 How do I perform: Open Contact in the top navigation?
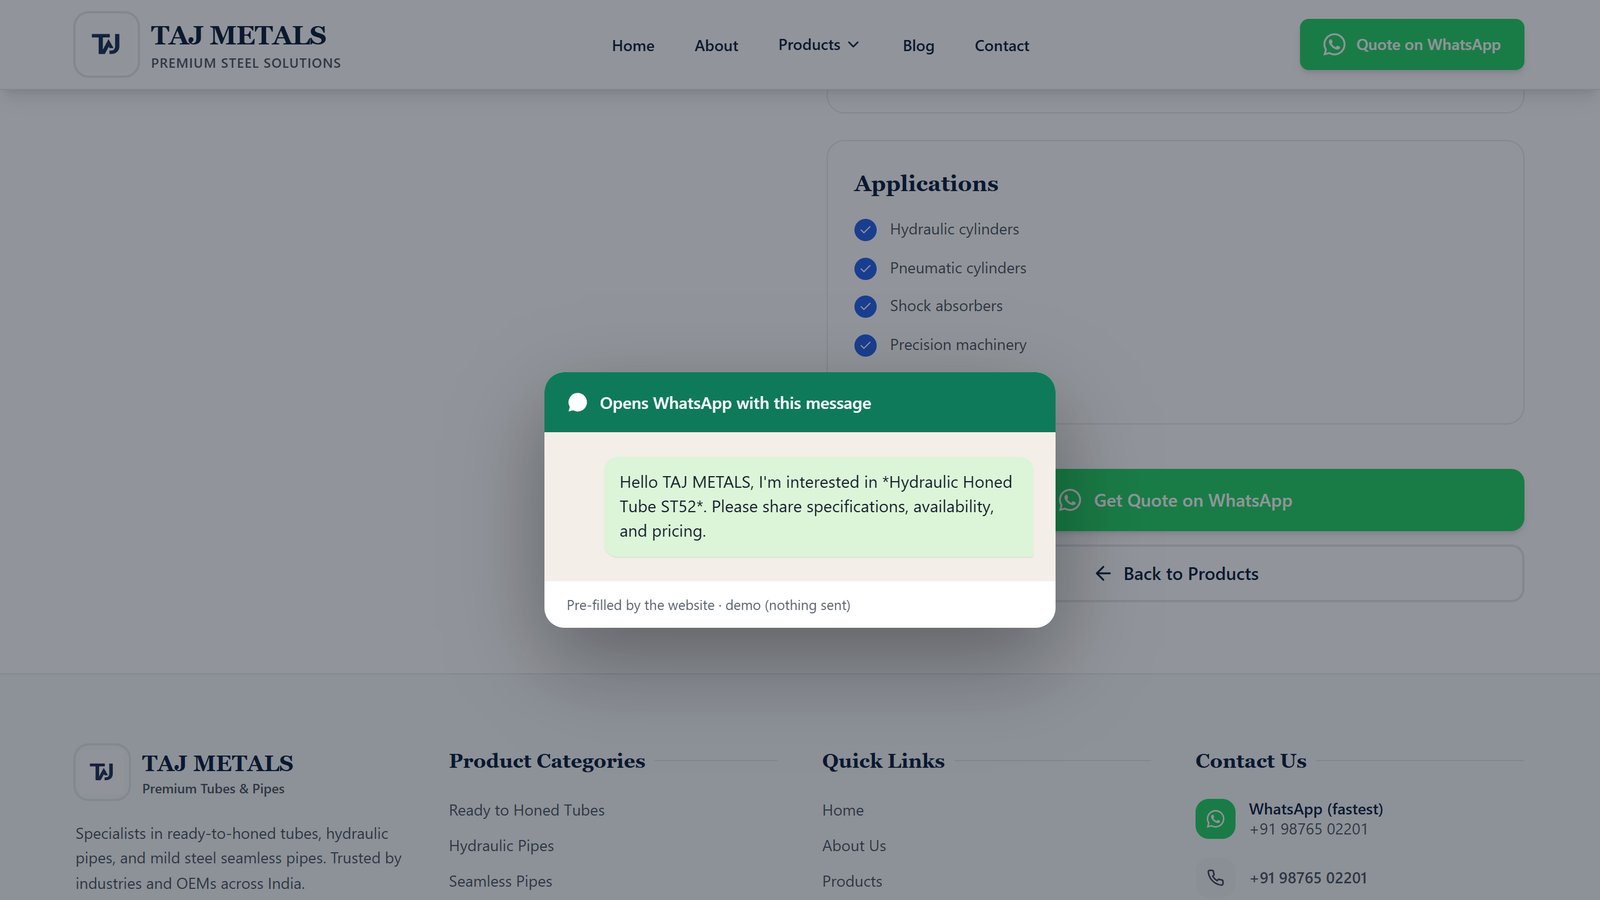click(1002, 46)
